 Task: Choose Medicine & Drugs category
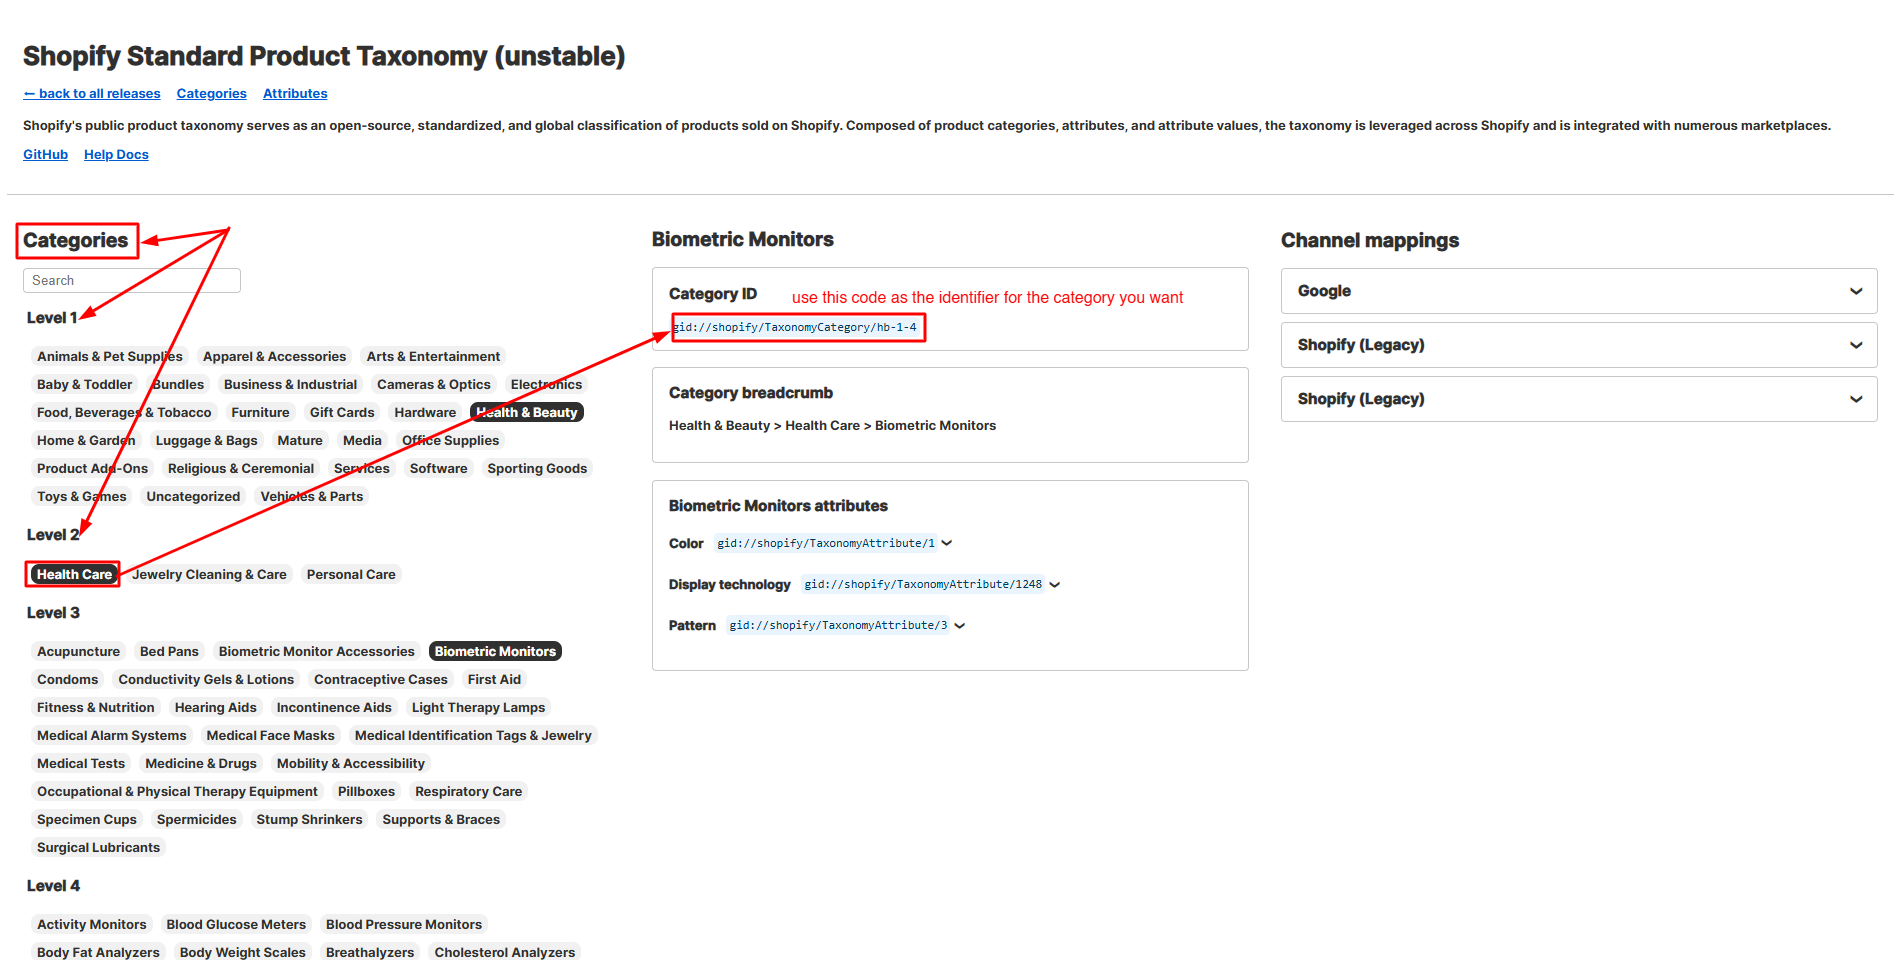201,763
